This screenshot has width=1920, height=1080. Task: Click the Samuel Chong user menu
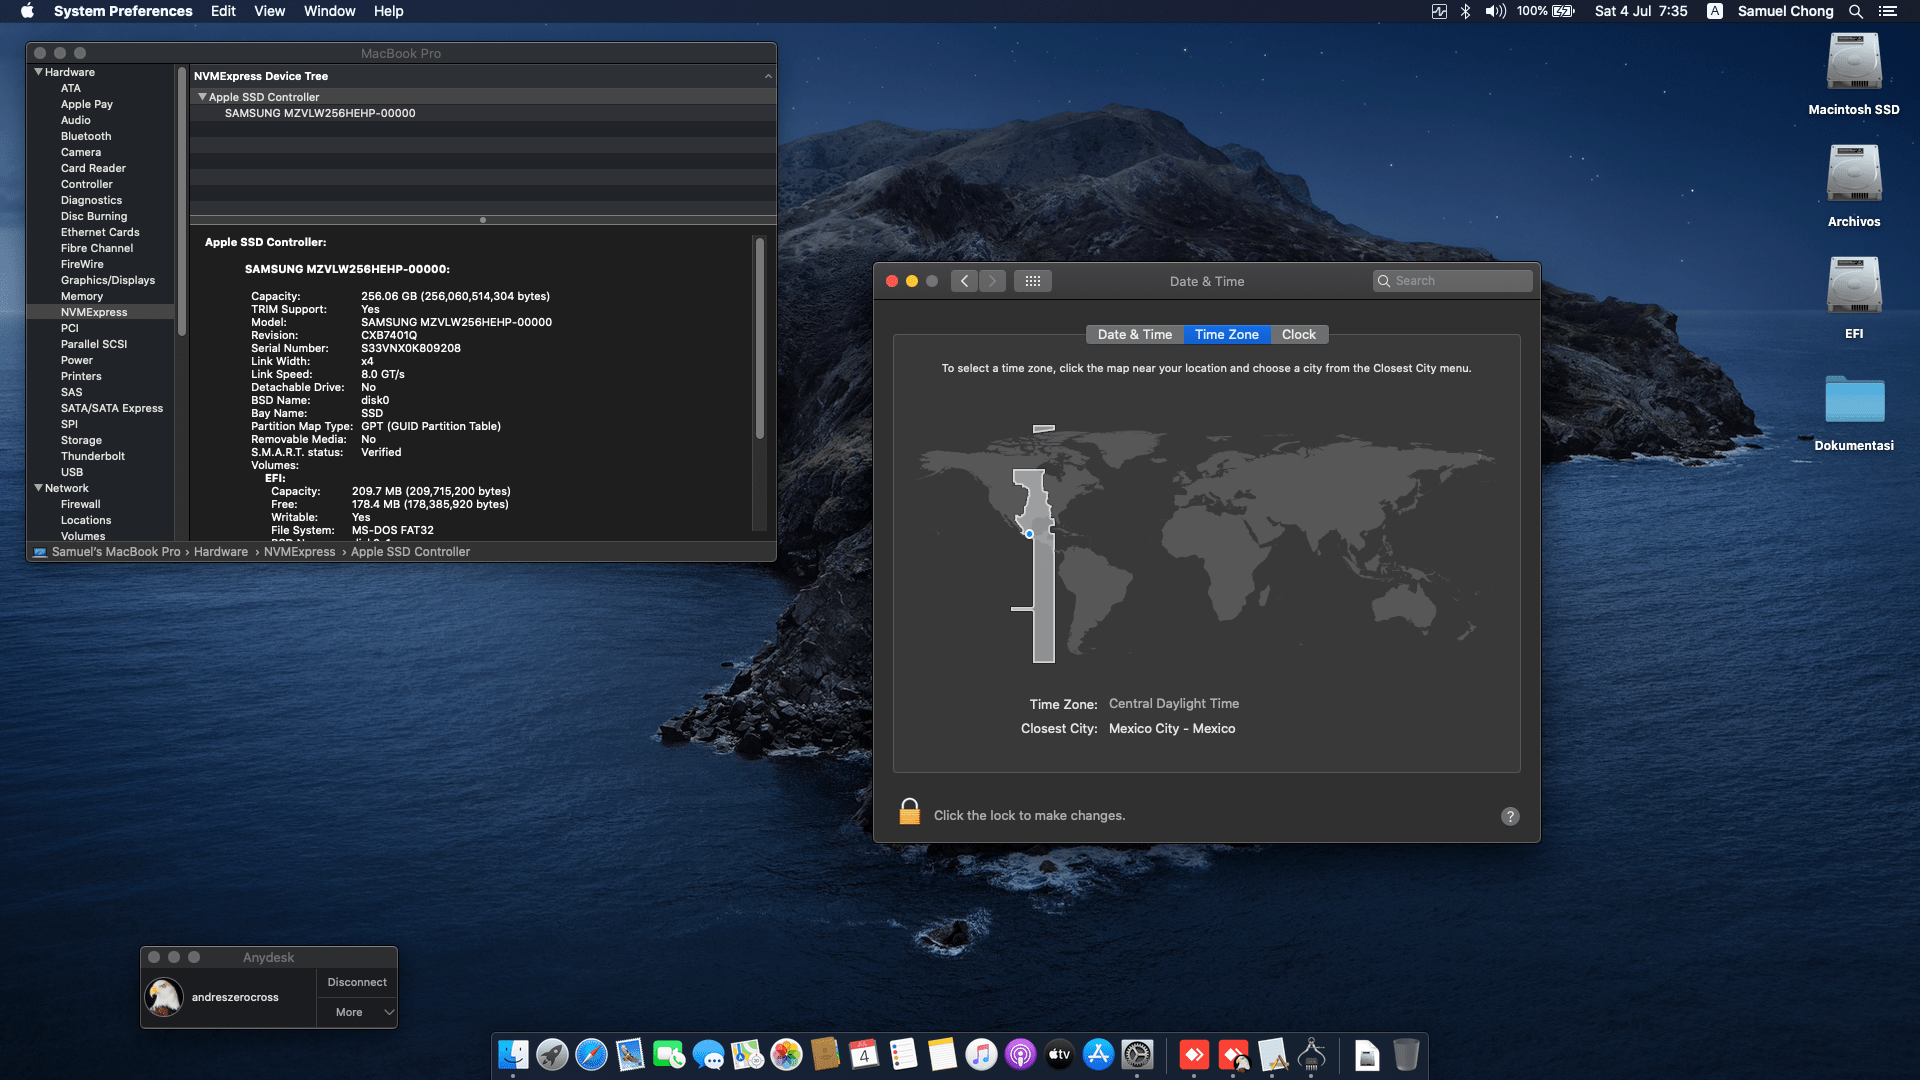[1785, 11]
